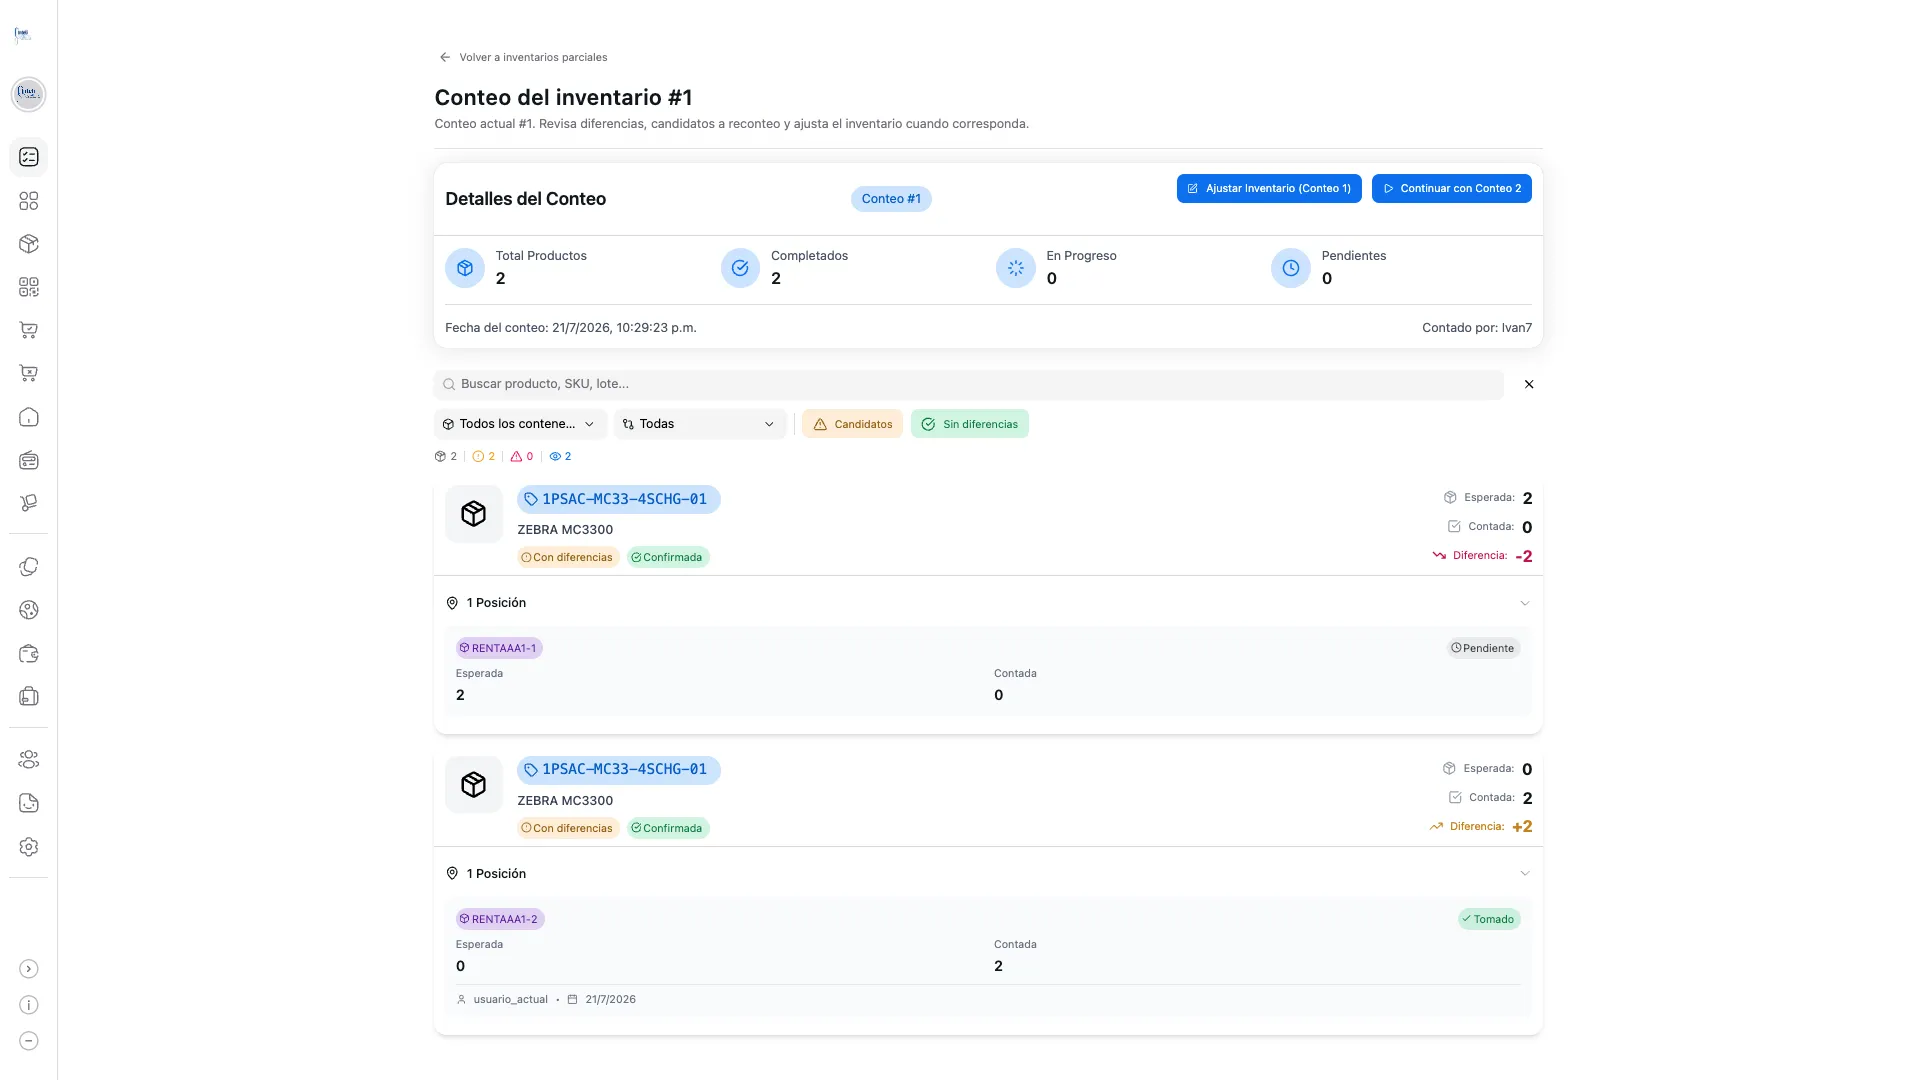
Task: Click Con diferencias badge on second product
Action: 568,828
